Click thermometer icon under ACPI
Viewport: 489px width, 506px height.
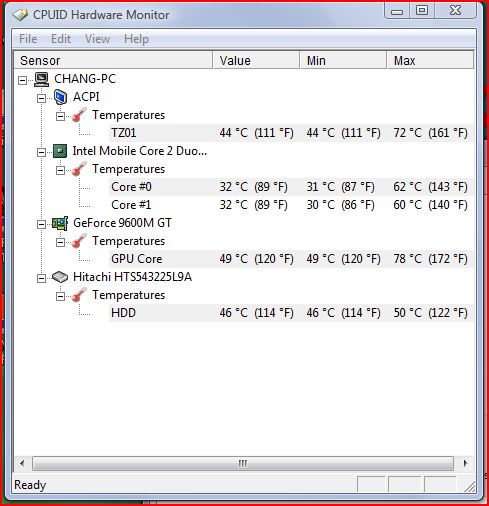[79, 115]
